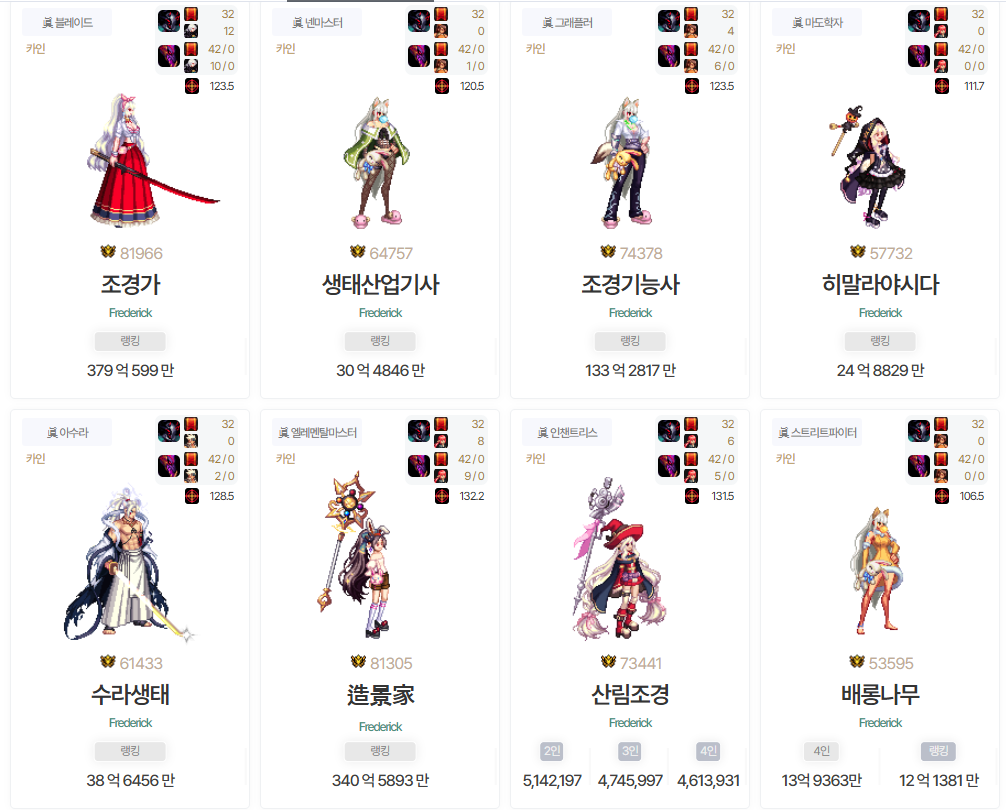Click the 랭킹 badge under 조경기능사
The width and height of the screenshot is (1006, 810).
coord(629,341)
